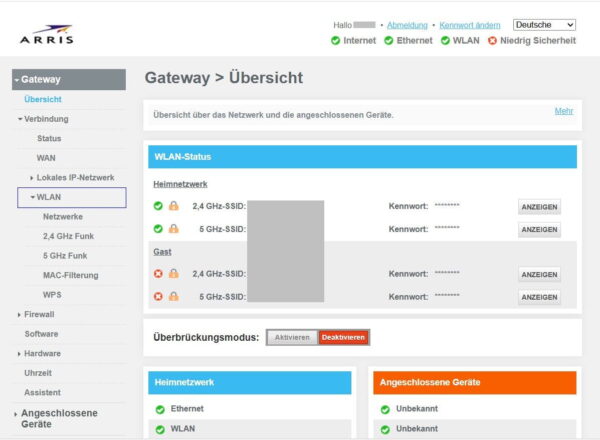
Task: Click 'Ethernet' entry in Heimnetzwerk panel
Action: pos(187,409)
